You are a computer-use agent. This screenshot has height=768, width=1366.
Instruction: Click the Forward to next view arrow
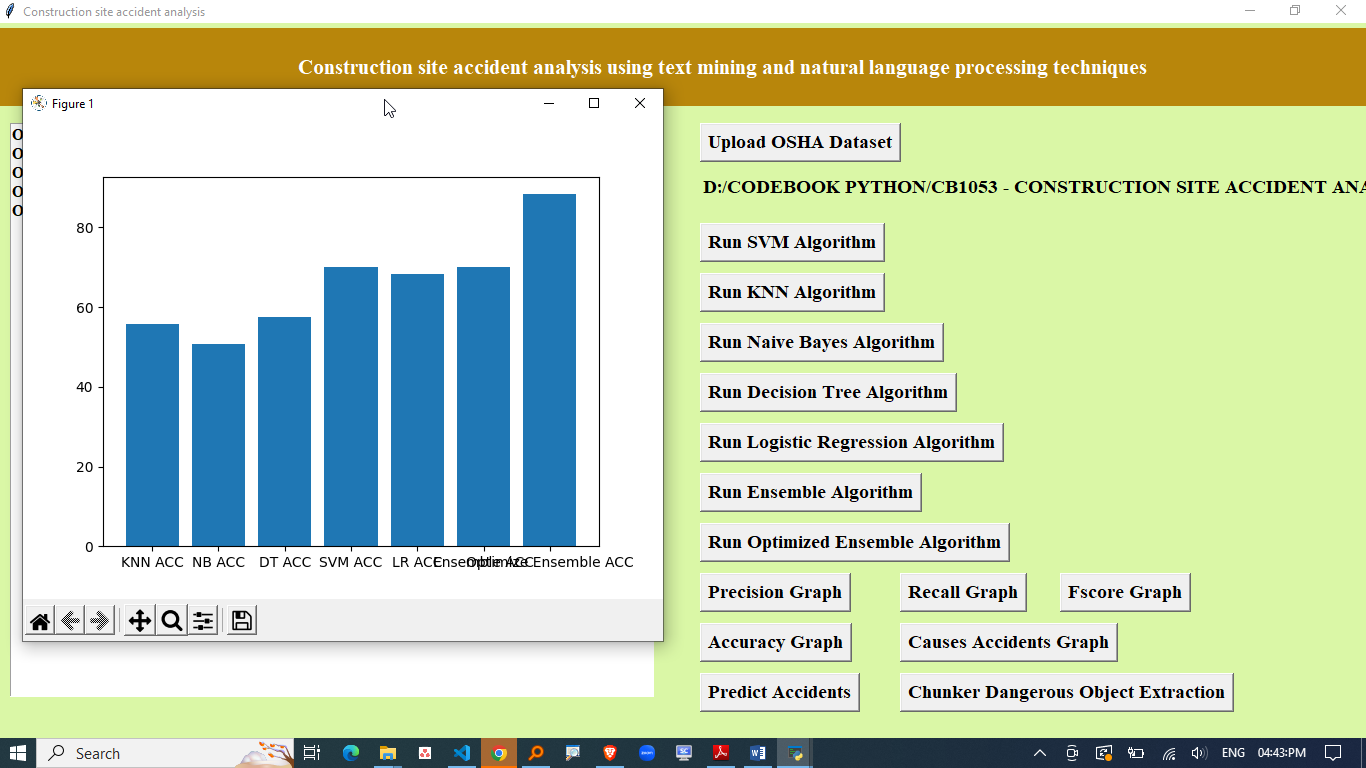tap(99, 621)
